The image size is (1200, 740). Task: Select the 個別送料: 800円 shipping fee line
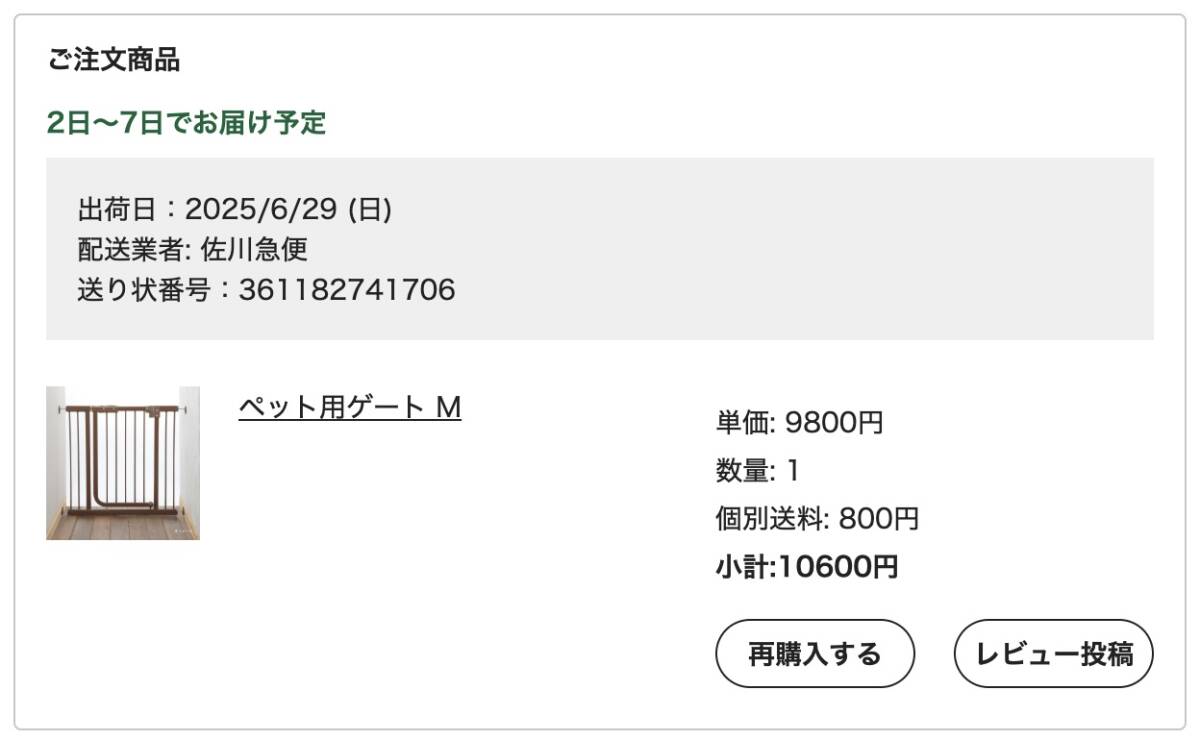click(817, 519)
